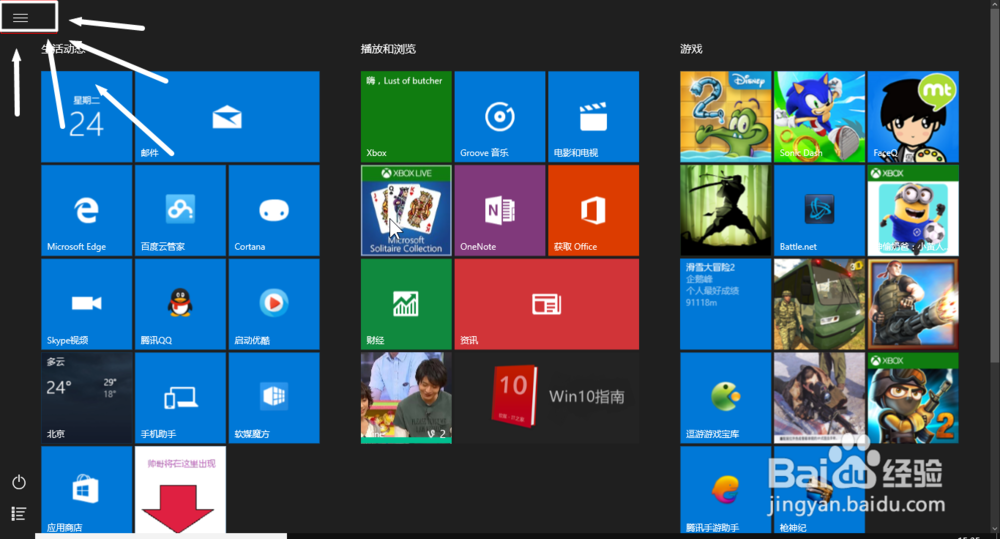
Task: Open the 启动优酷 tile
Action: tap(274, 304)
